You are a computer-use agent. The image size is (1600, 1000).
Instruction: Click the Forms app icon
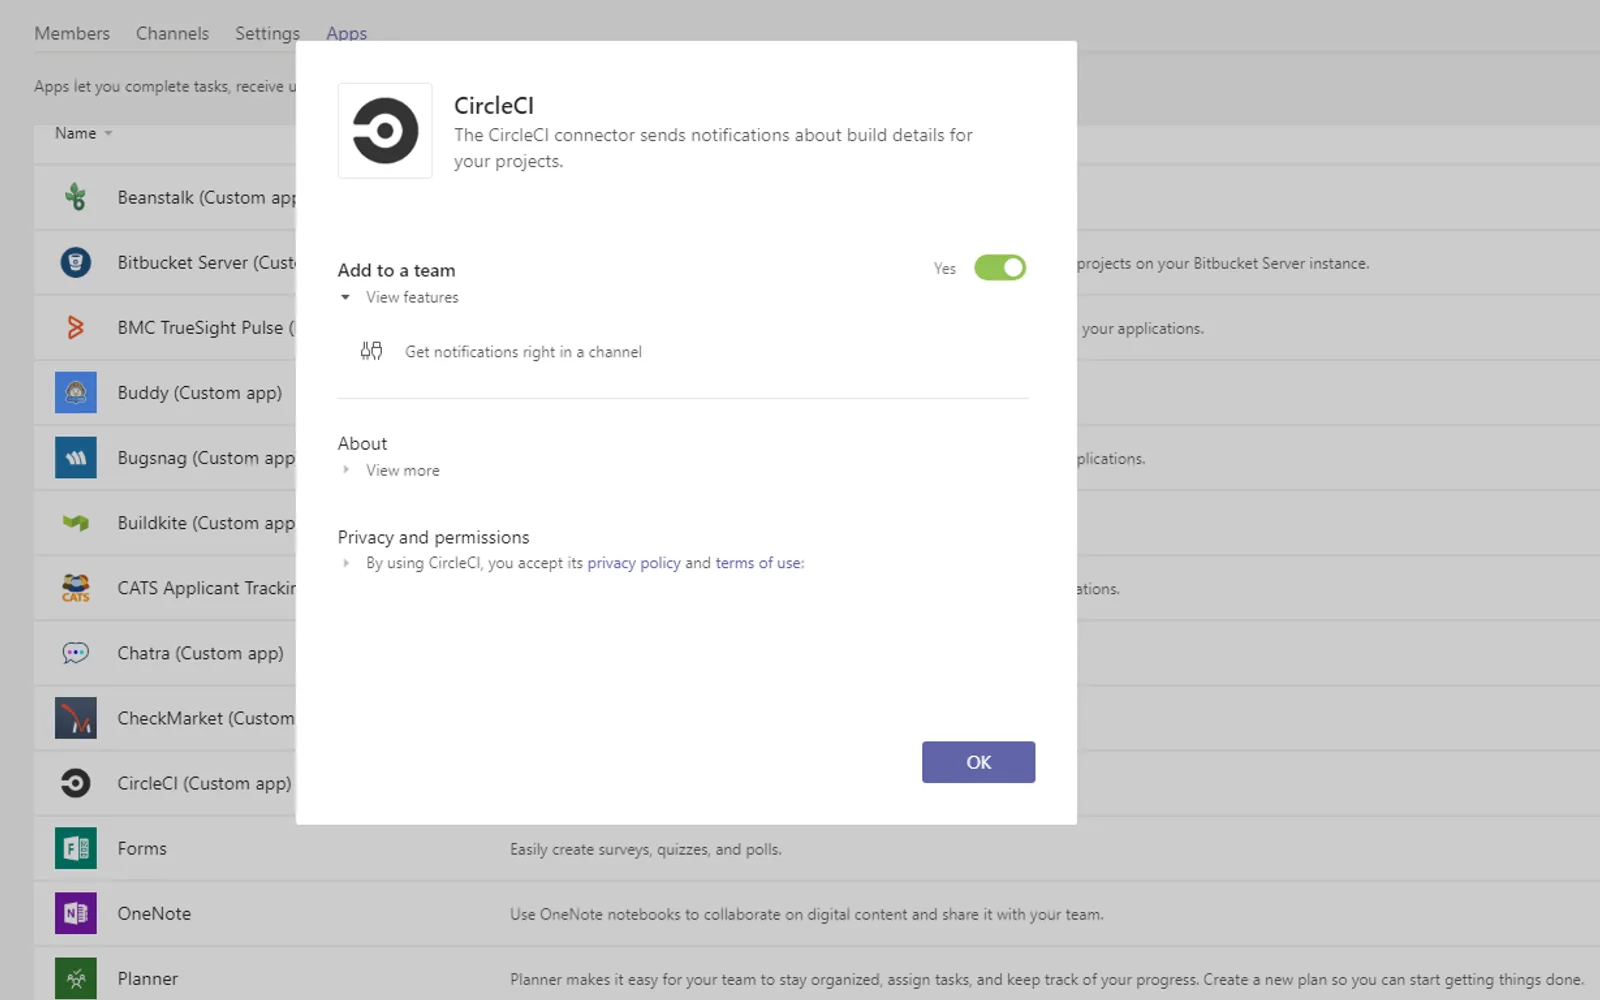point(76,848)
